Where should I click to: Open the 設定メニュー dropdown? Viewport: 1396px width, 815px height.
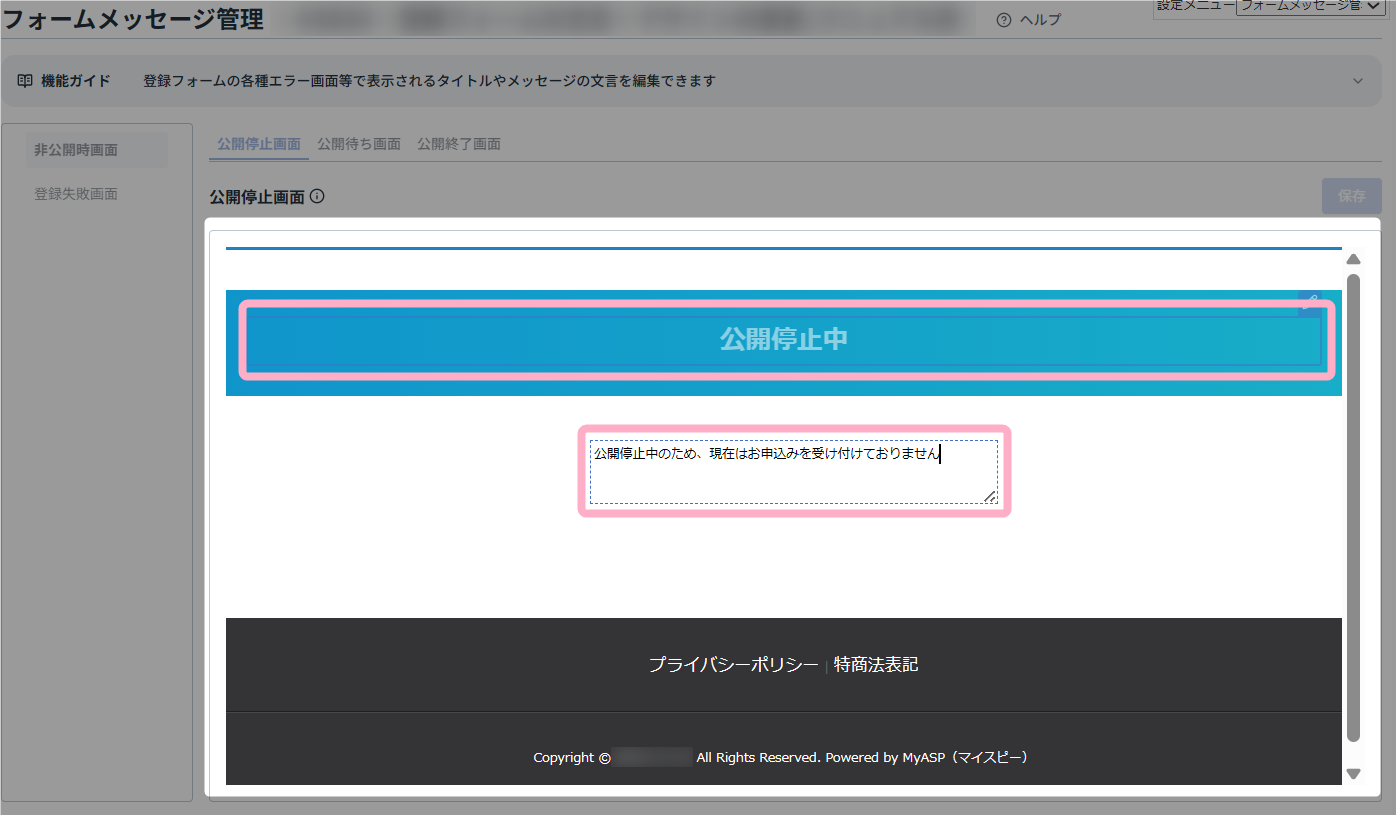pos(1312,6)
